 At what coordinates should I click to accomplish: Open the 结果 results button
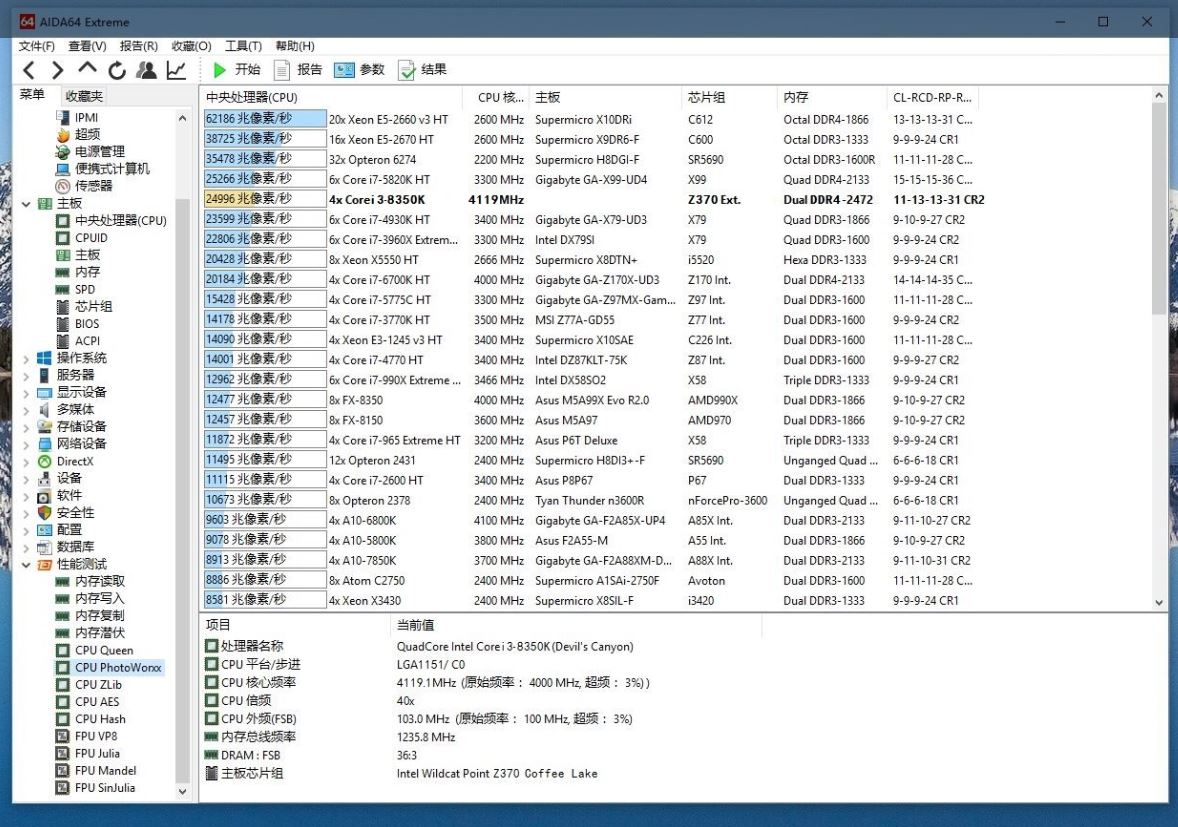[x=421, y=70]
